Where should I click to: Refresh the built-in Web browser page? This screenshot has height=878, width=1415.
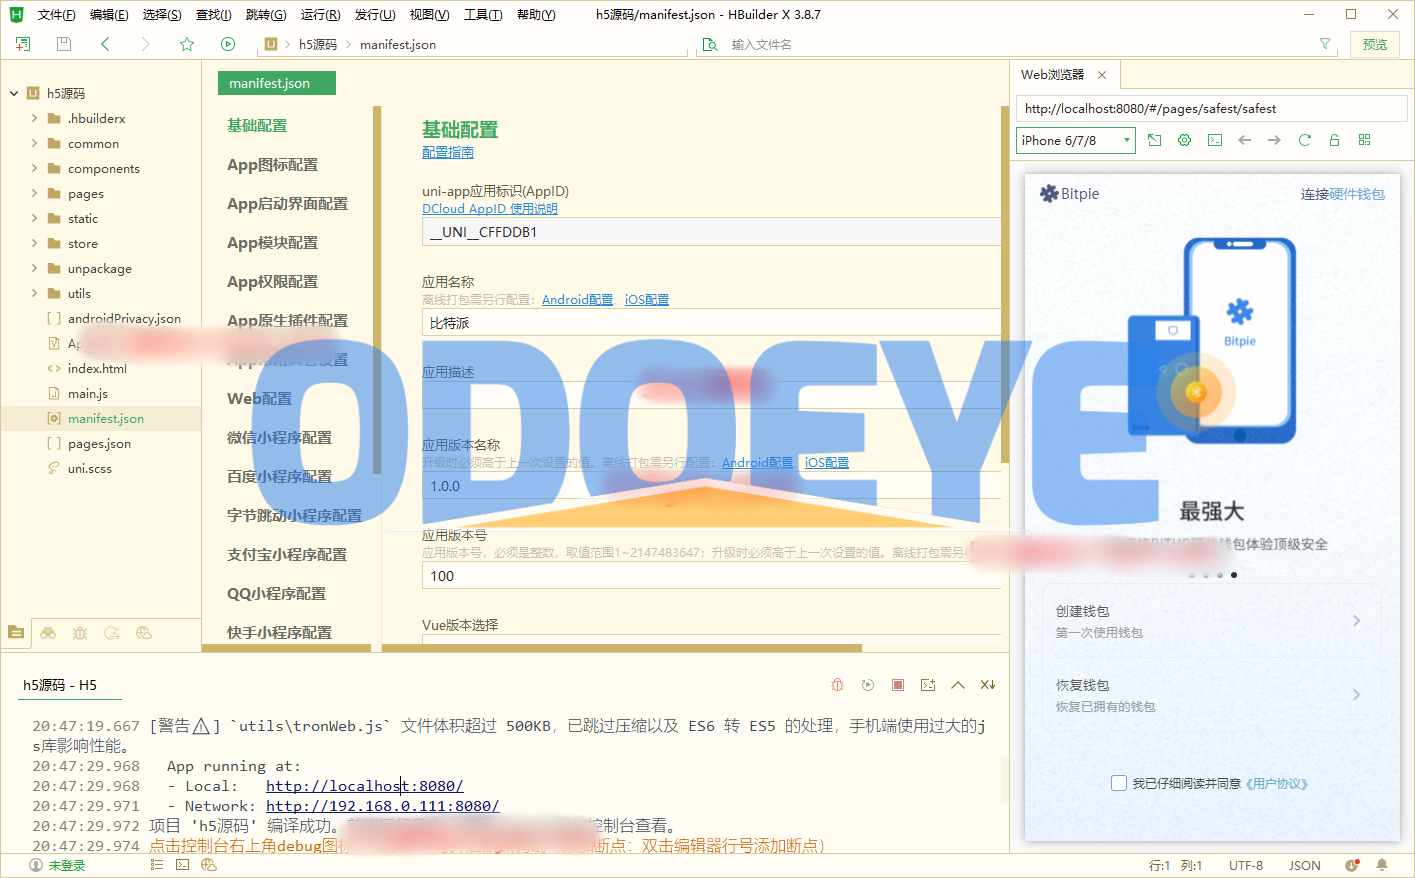click(1305, 140)
